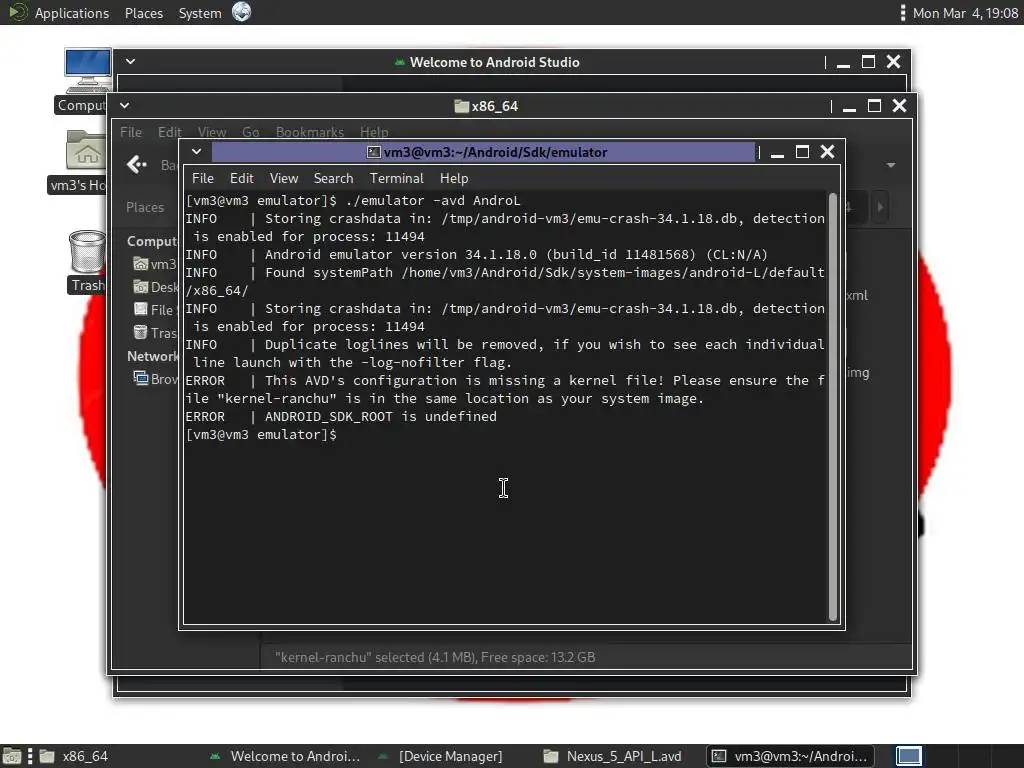Click the terminal titlebar terminal icon
The width and height of the screenshot is (1024, 768).
[374, 152]
